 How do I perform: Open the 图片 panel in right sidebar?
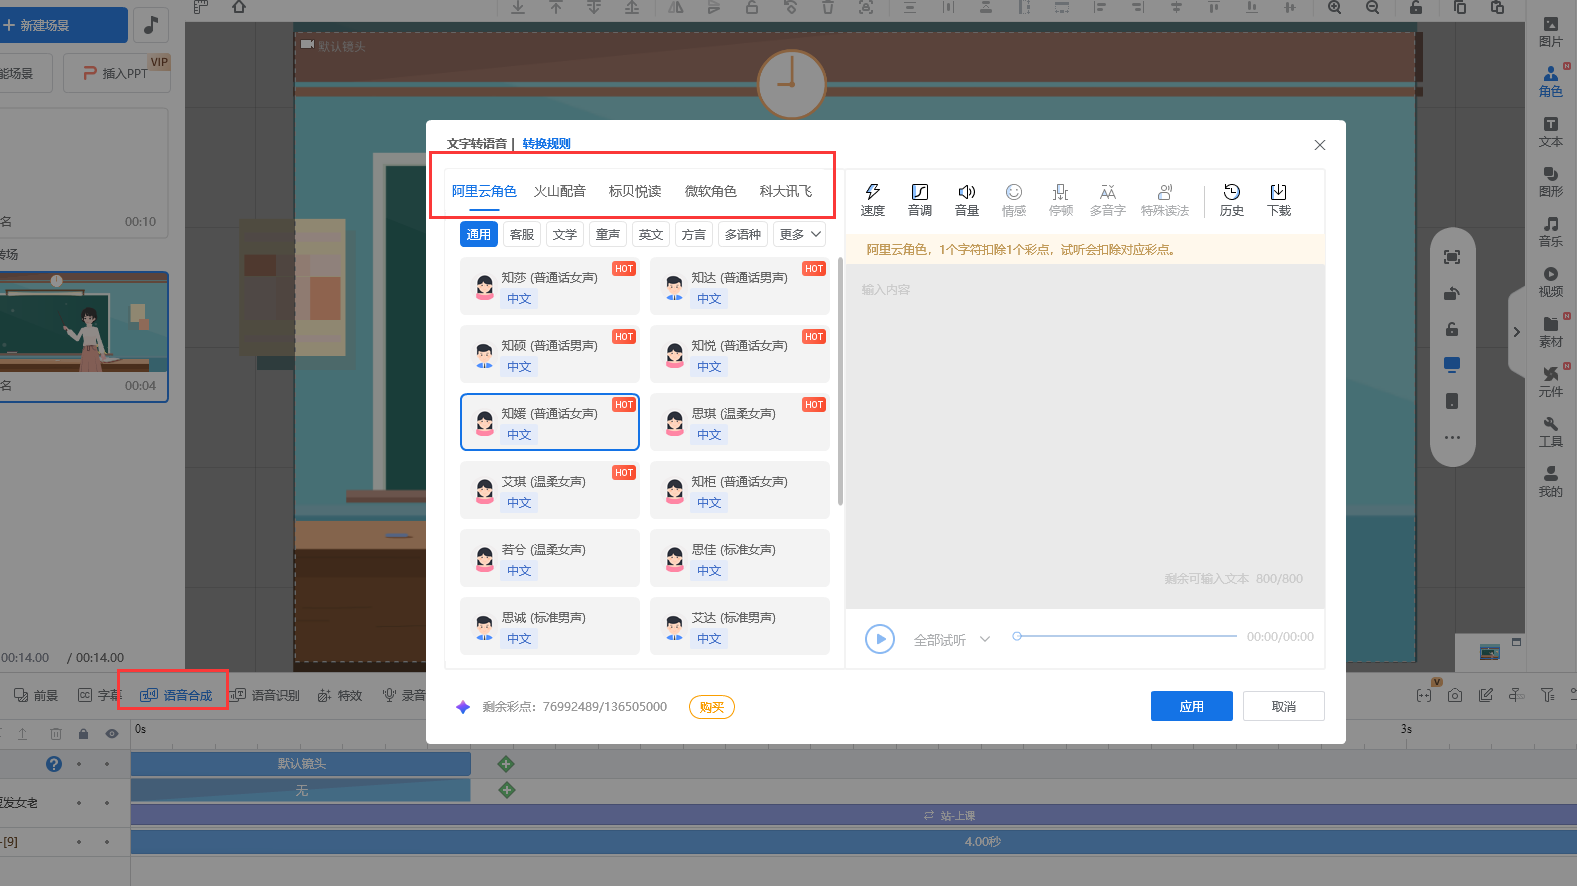tap(1550, 32)
